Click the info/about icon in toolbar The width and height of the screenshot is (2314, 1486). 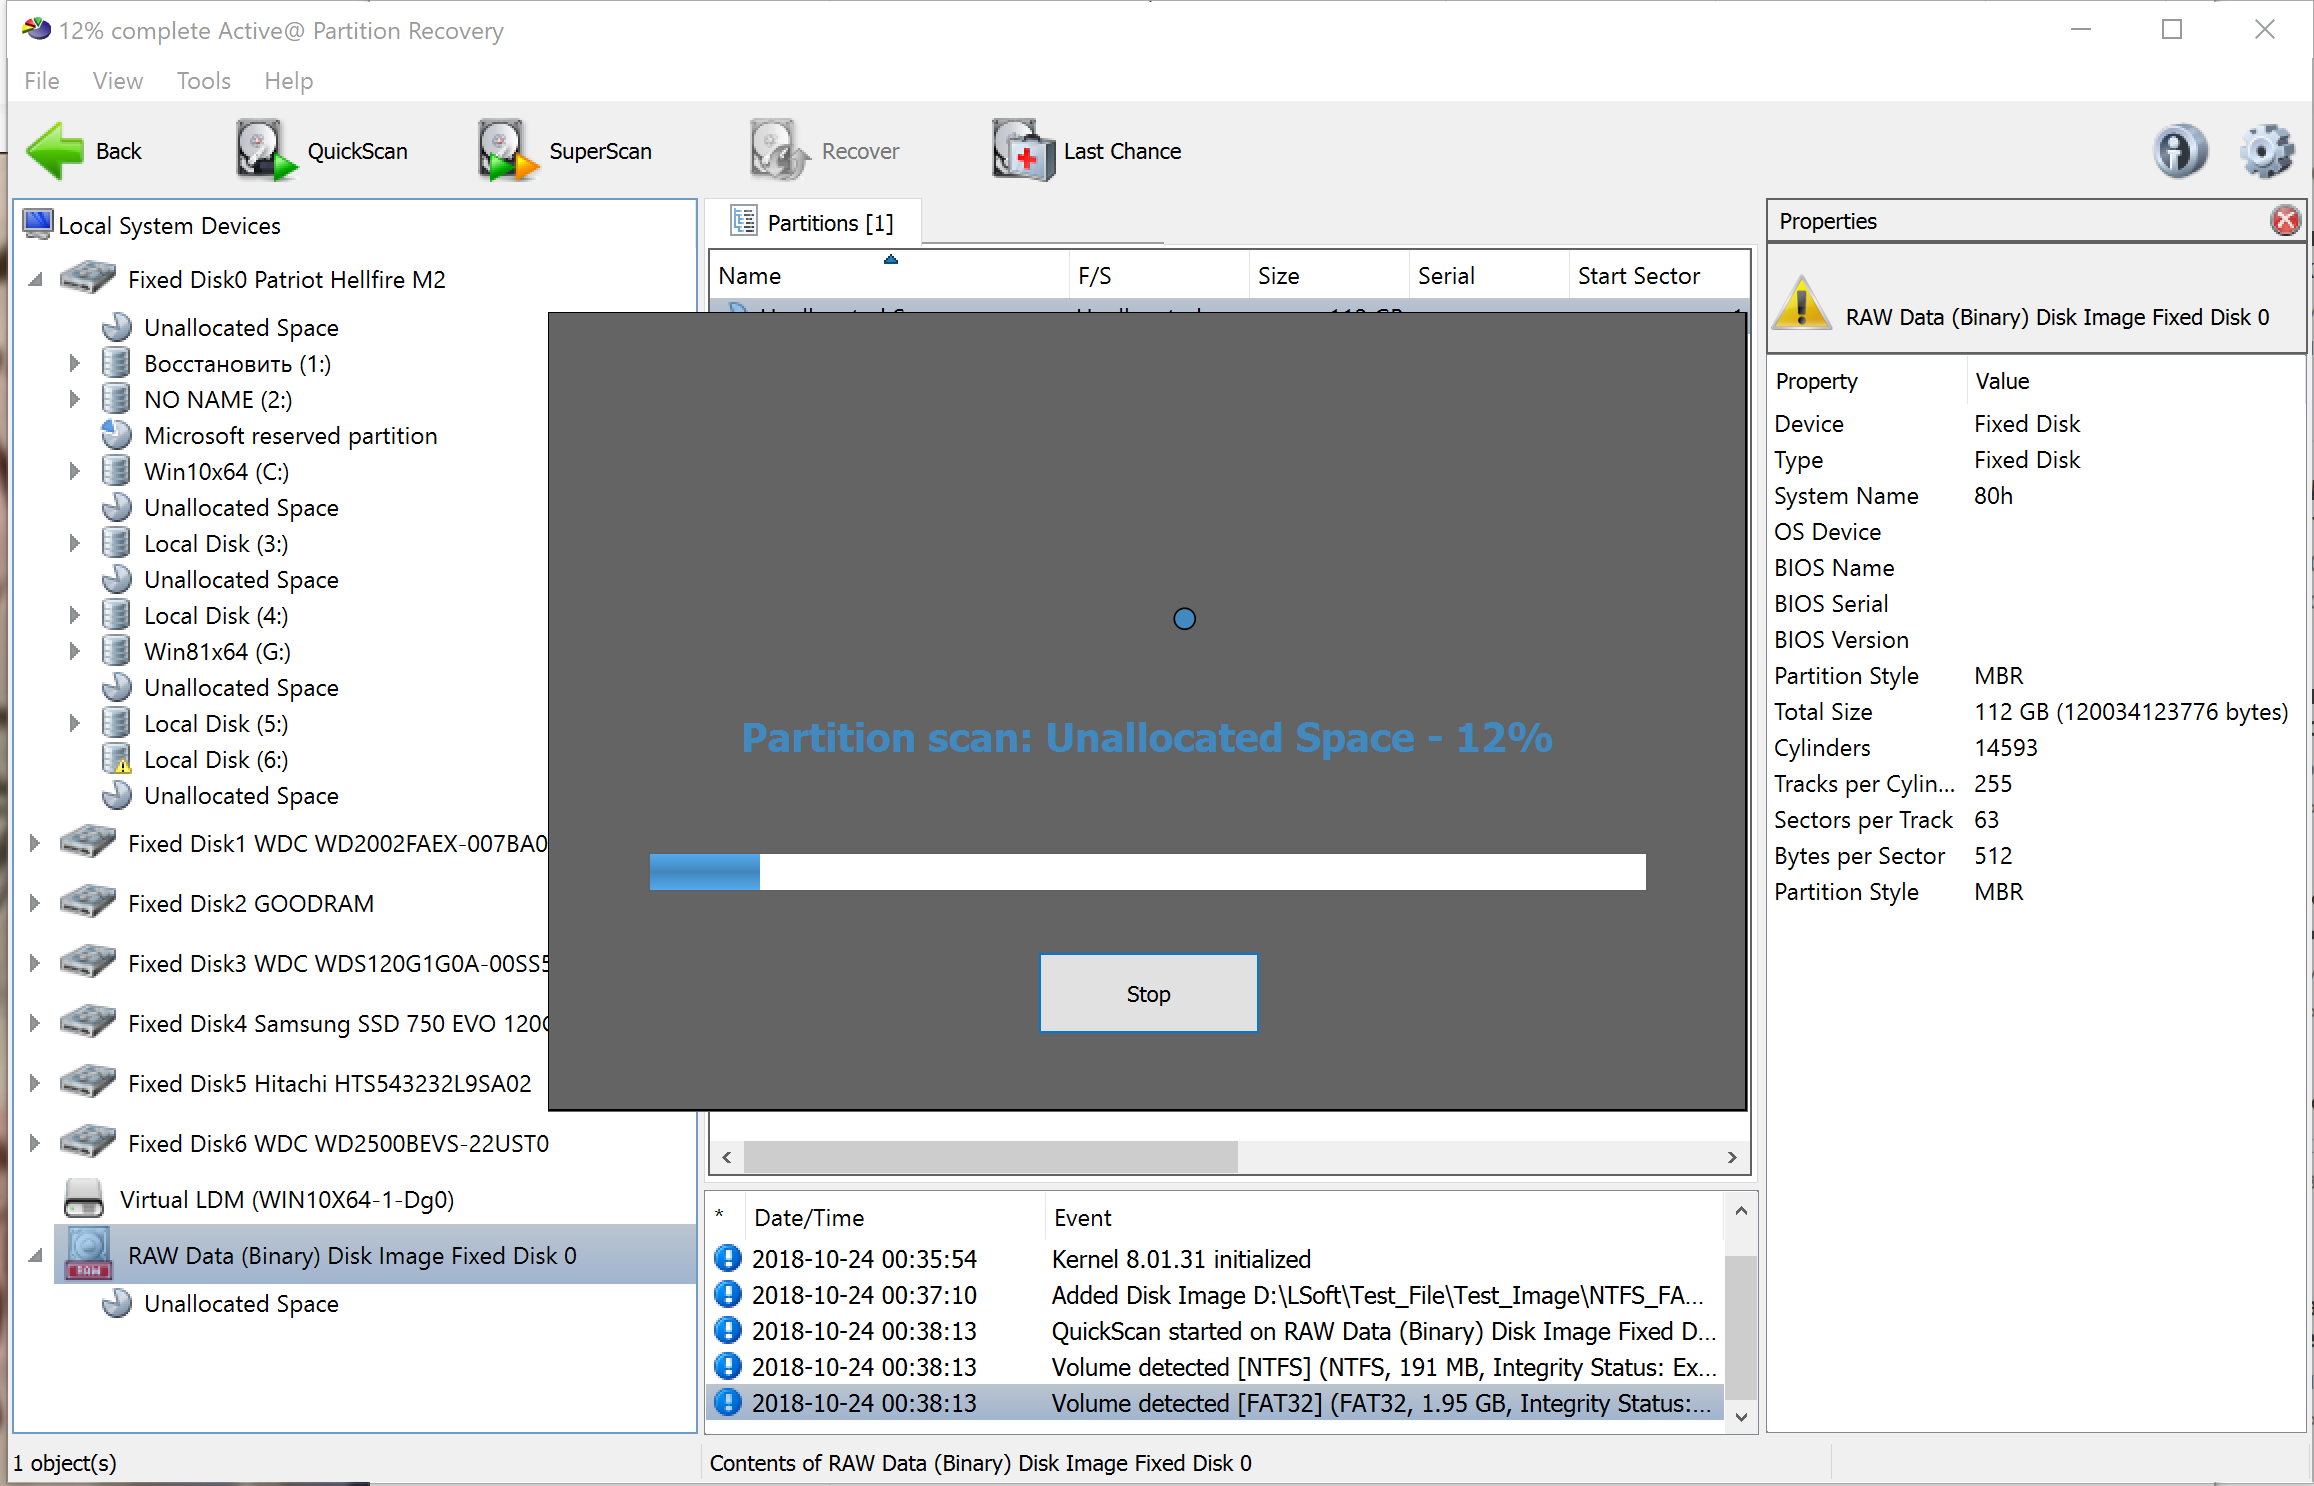(2179, 151)
